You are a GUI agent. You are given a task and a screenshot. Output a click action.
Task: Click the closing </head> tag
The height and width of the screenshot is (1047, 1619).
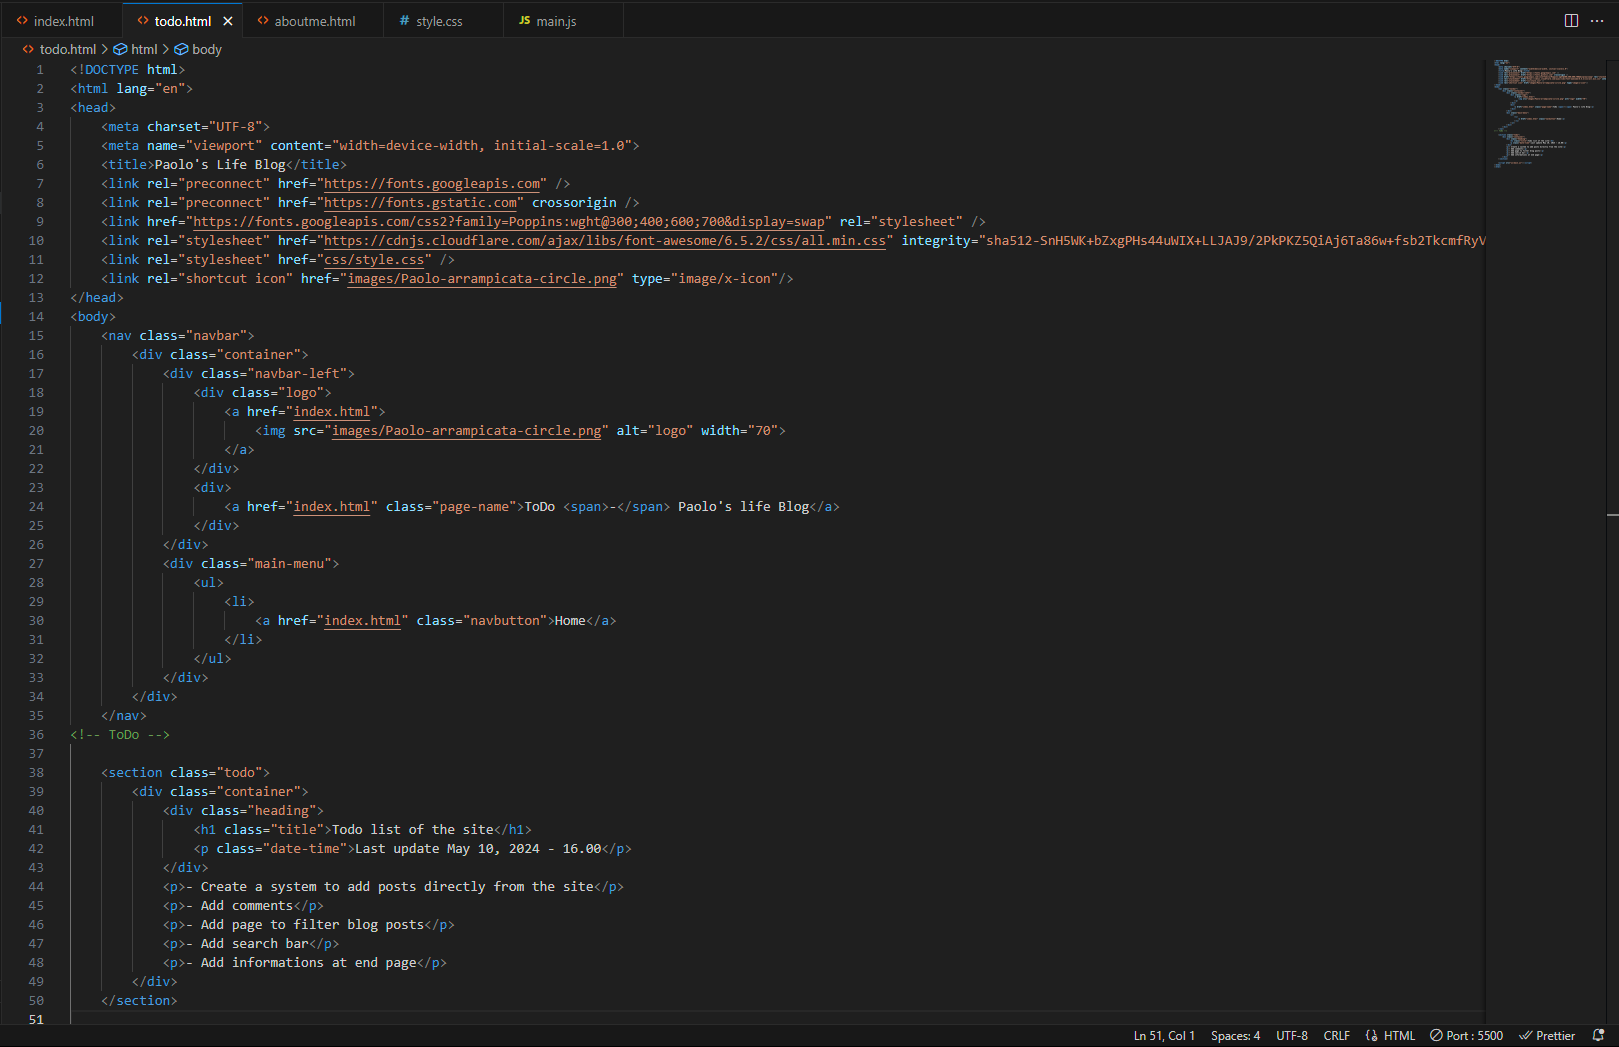97,298
